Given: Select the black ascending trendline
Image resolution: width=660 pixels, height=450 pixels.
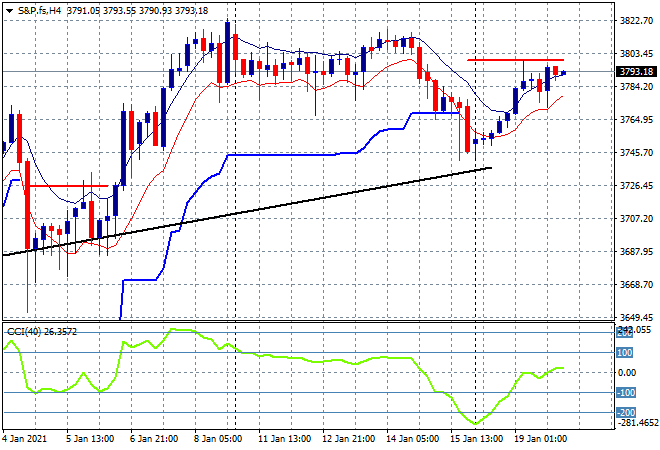Looking at the screenshot, I should tap(290, 205).
